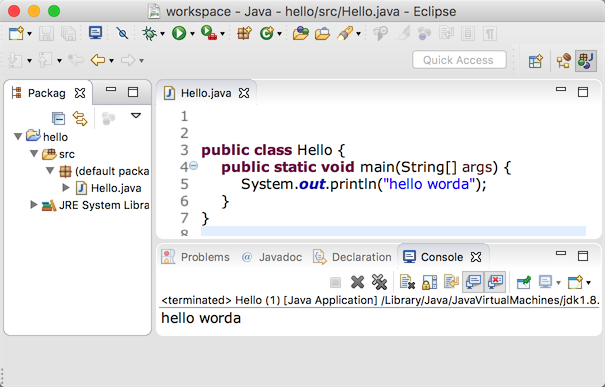Collapse All in Package Explorer
Screen dimensions: 605x387
58,118
